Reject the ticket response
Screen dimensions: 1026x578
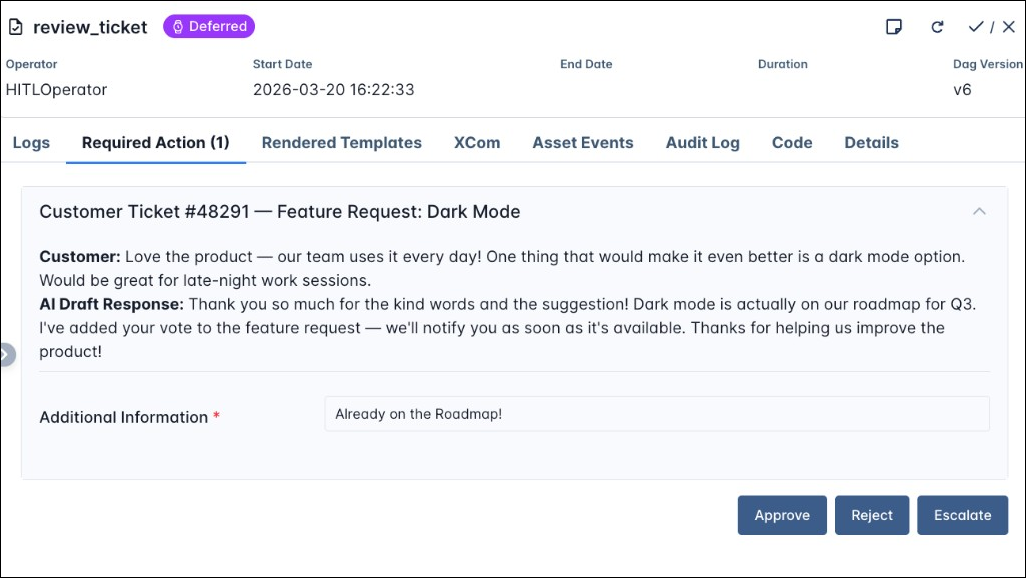click(x=871, y=515)
